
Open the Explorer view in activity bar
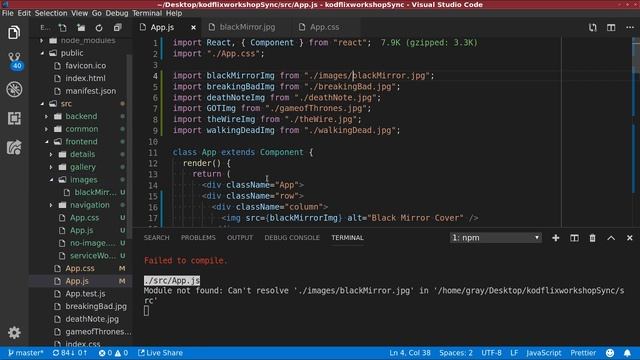click(14, 33)
